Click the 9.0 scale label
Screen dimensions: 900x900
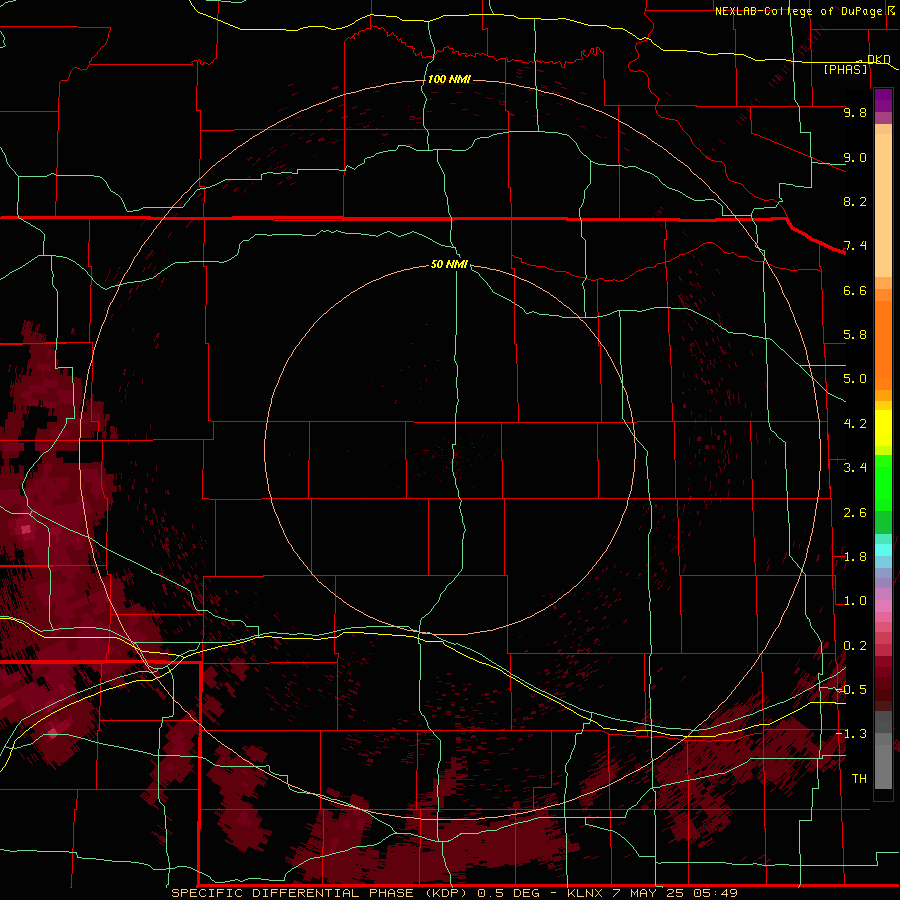point(855,157)
